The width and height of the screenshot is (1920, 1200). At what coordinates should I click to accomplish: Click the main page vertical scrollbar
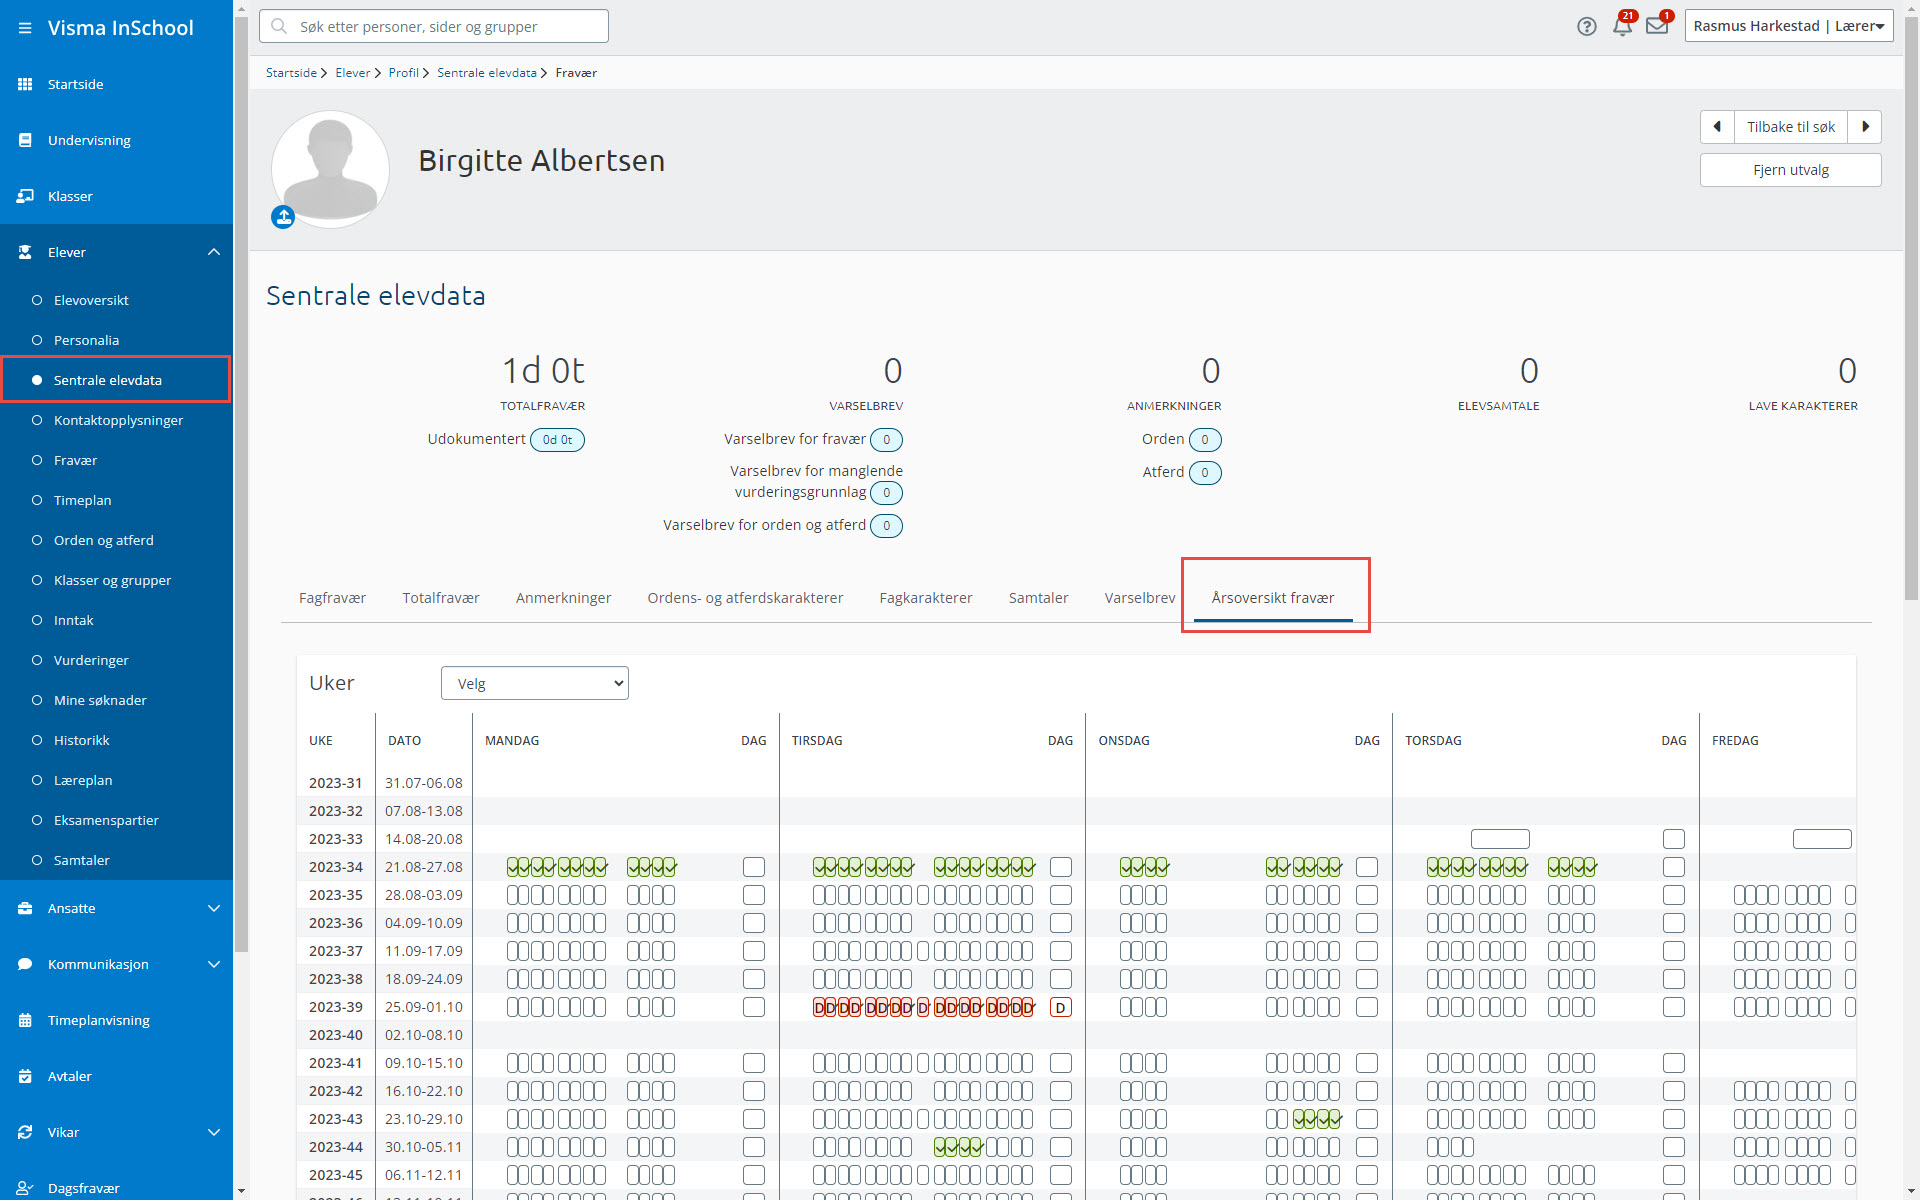(1911, 309)
